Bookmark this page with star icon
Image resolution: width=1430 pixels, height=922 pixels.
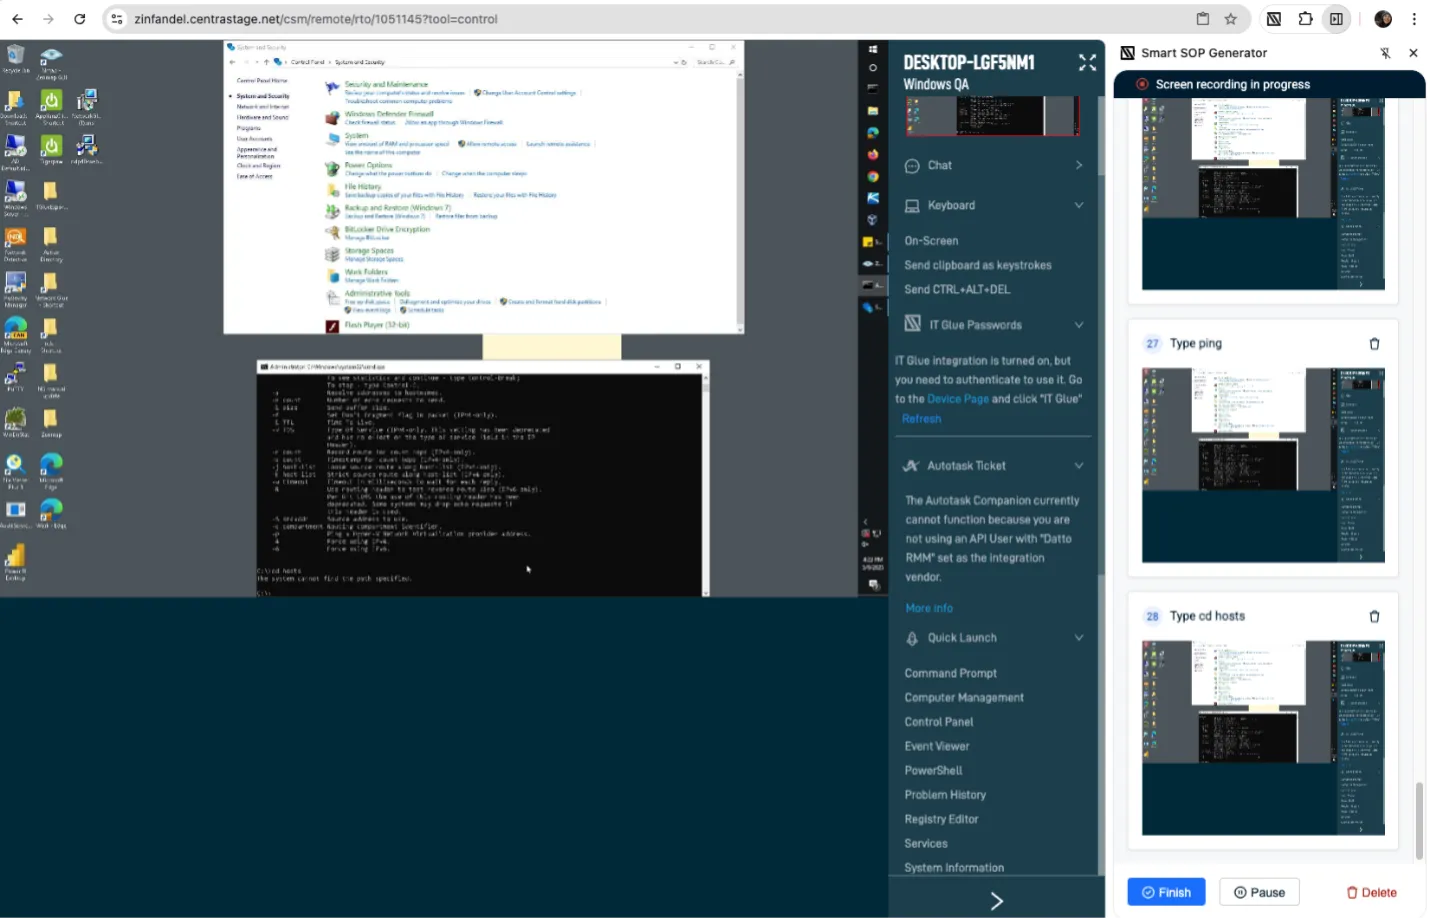coord(1231,19)
